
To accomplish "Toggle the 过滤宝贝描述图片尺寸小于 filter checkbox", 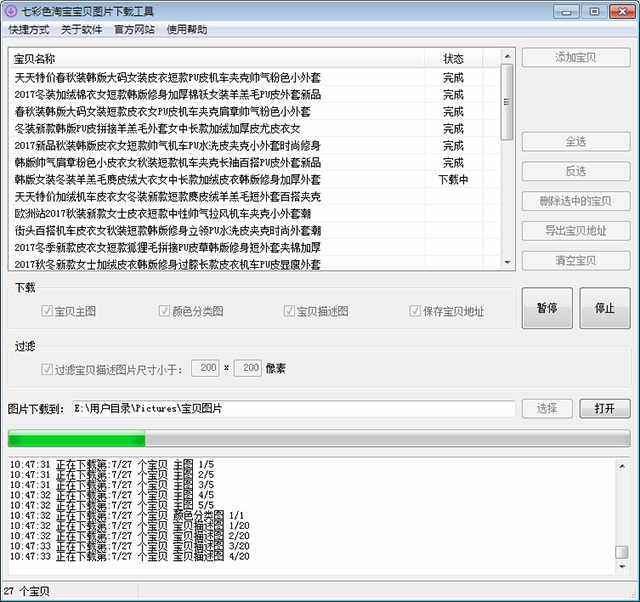I will click(47, 369).
